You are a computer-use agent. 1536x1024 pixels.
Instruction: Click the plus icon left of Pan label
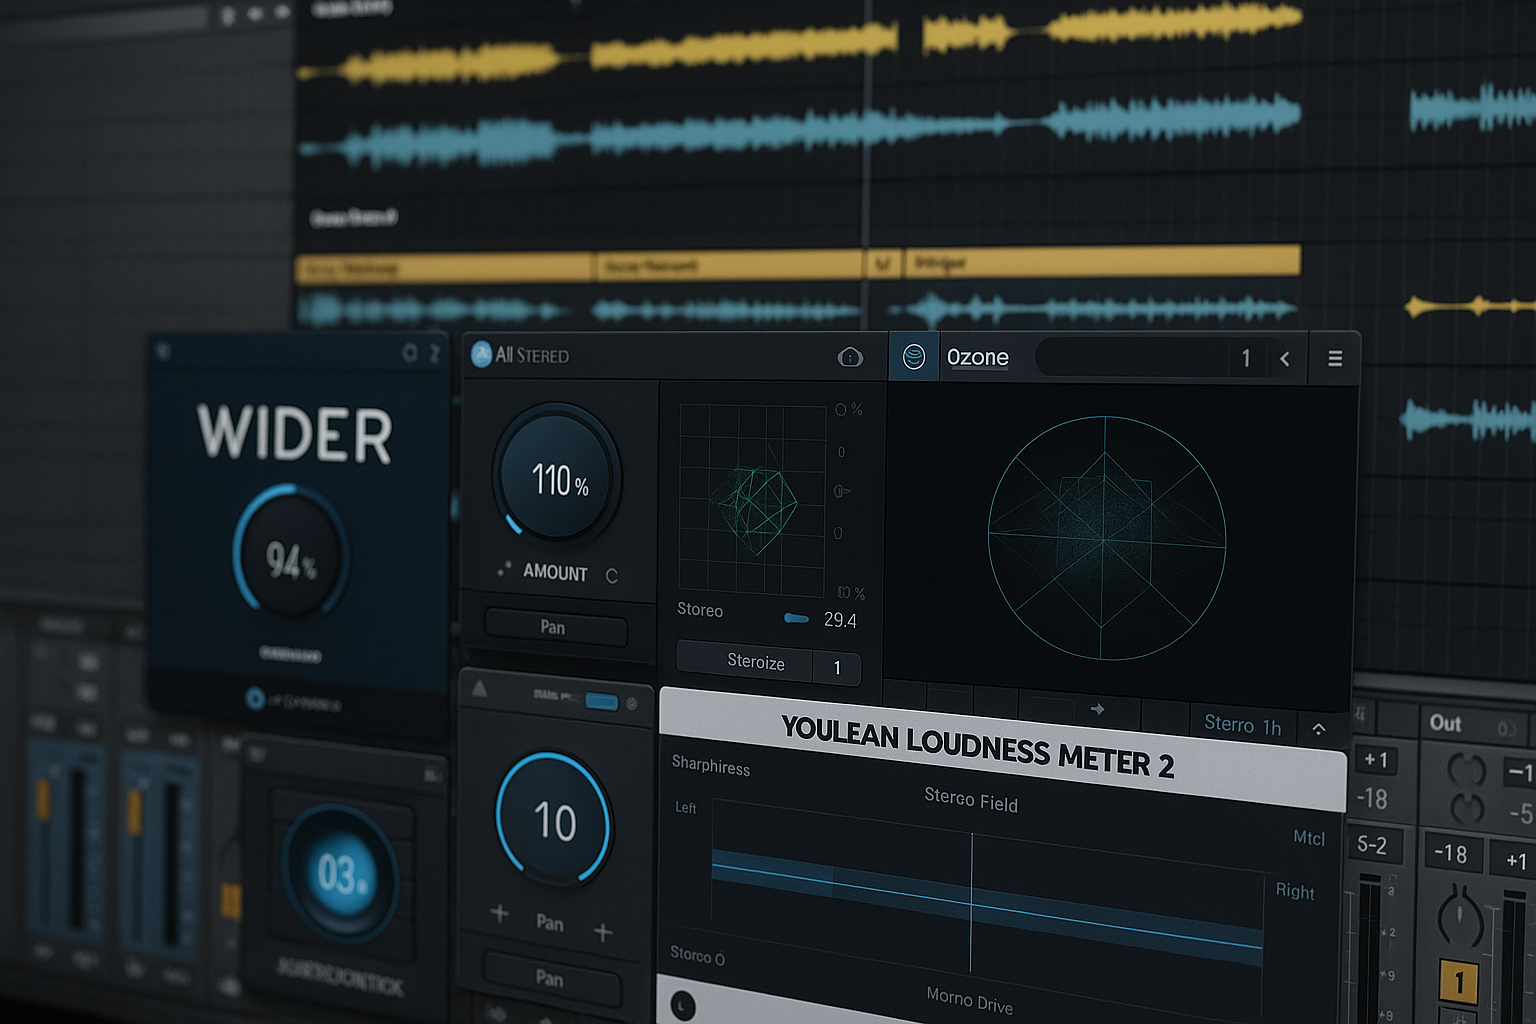[x=500, y=913]
